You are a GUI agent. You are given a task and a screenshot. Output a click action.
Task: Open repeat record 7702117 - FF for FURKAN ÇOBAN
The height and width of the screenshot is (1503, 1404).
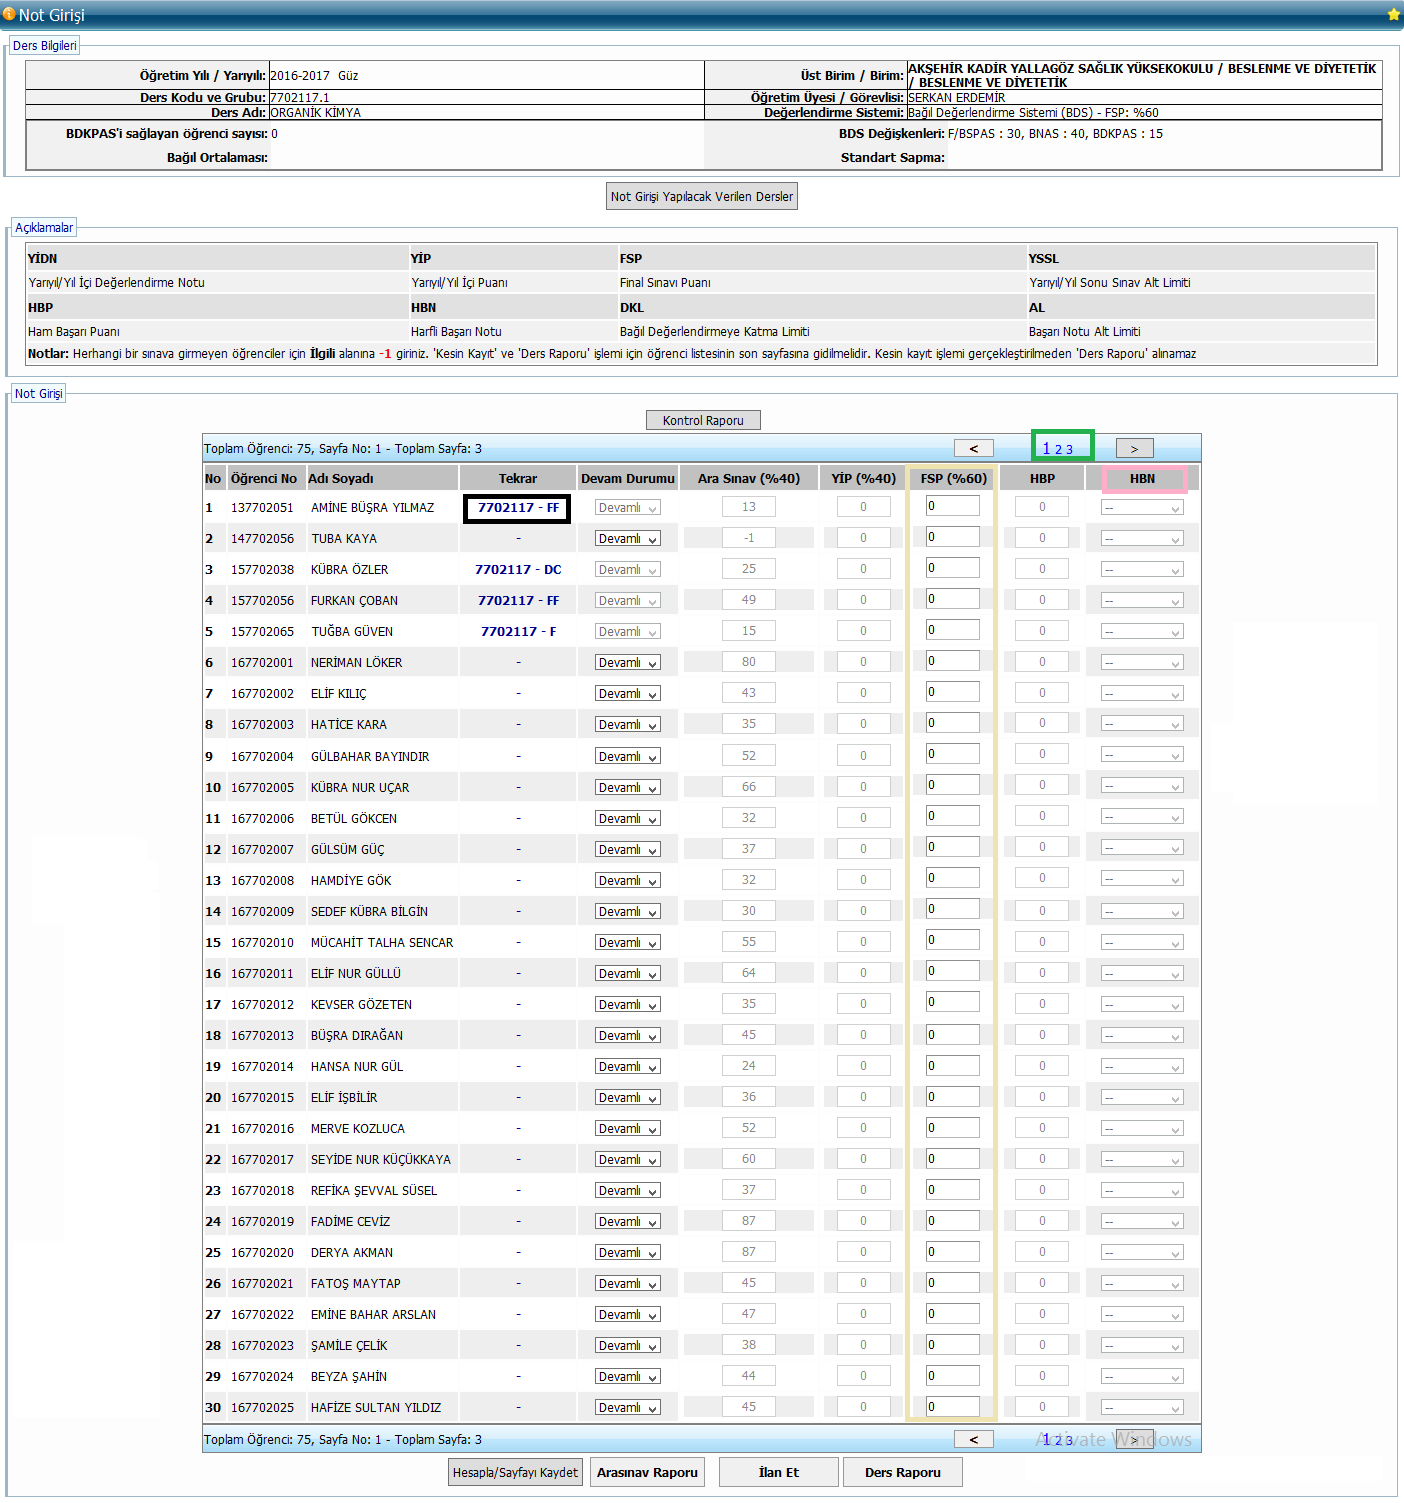[x=518, y=601]
